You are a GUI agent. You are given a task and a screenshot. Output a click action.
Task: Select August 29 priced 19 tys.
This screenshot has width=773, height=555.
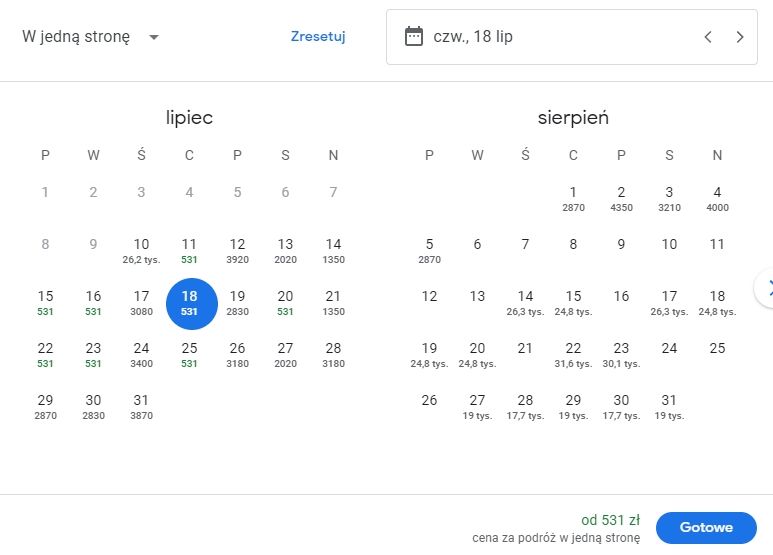click(x=573, y=407)
